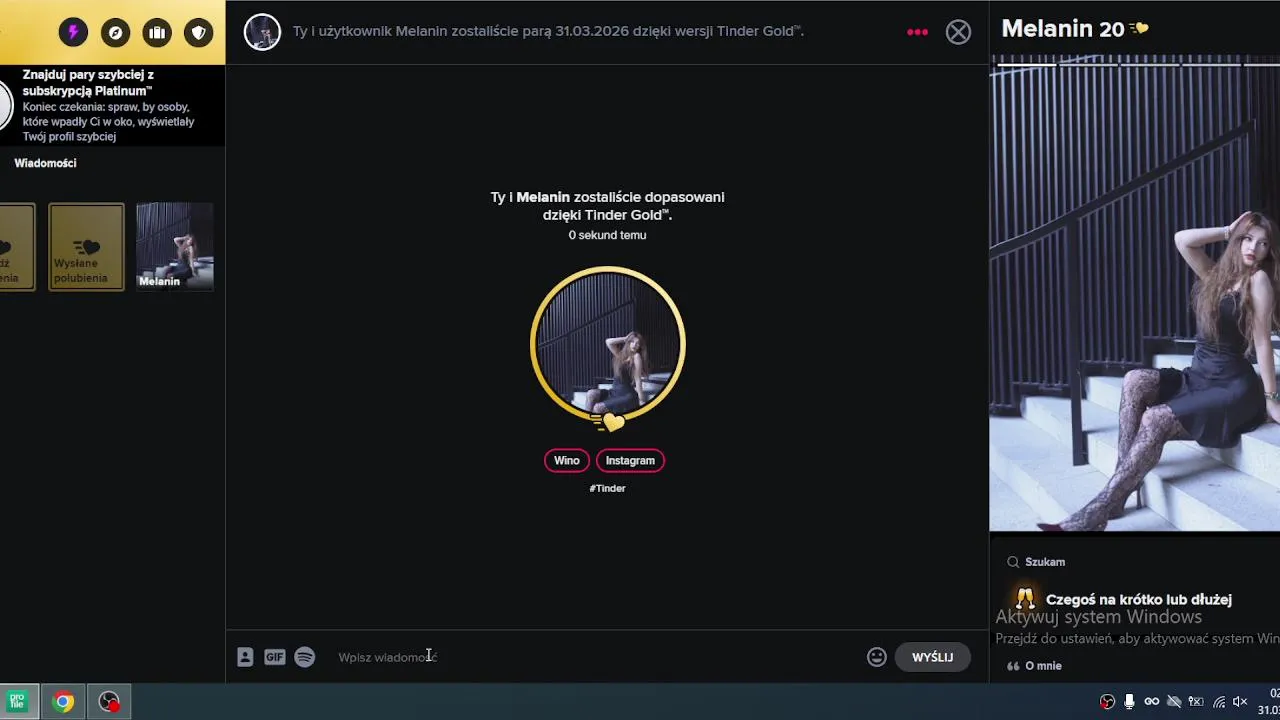
Task: Open Google Chrome from the taskbar
Action: pyautogui.click(x=63, y=702)
